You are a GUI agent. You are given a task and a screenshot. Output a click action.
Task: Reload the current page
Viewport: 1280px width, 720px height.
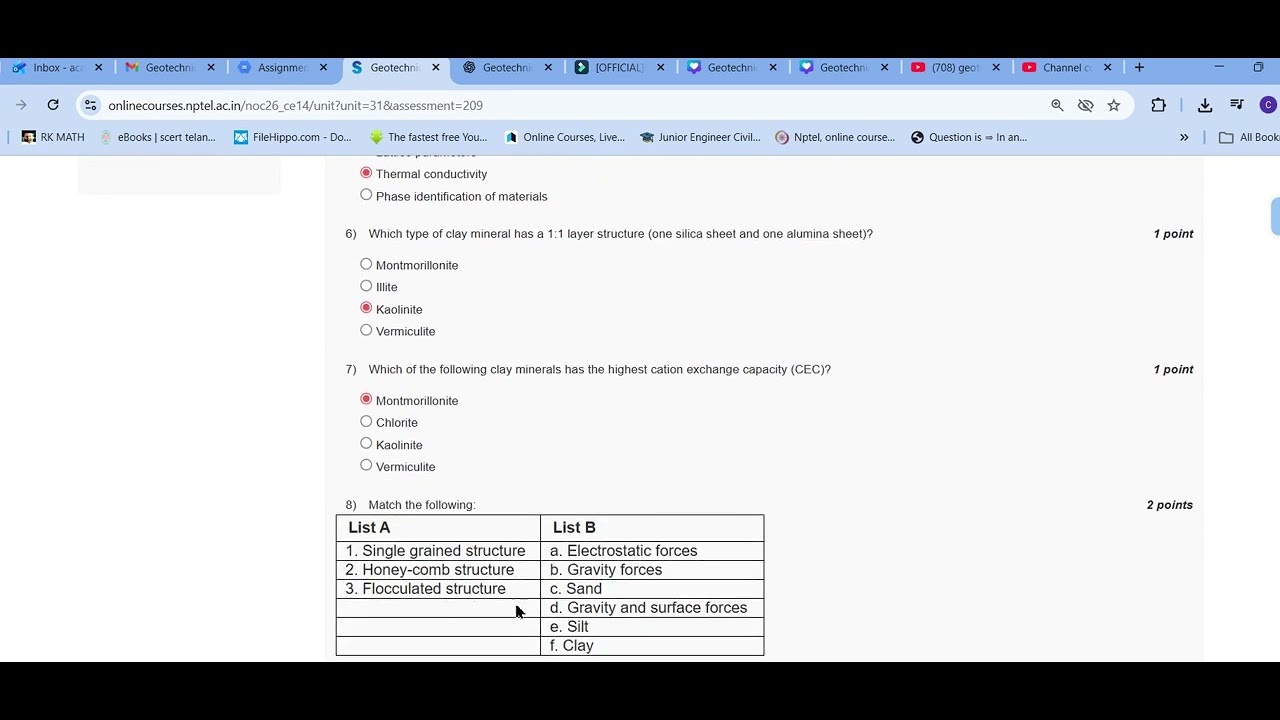coord(53,105)
